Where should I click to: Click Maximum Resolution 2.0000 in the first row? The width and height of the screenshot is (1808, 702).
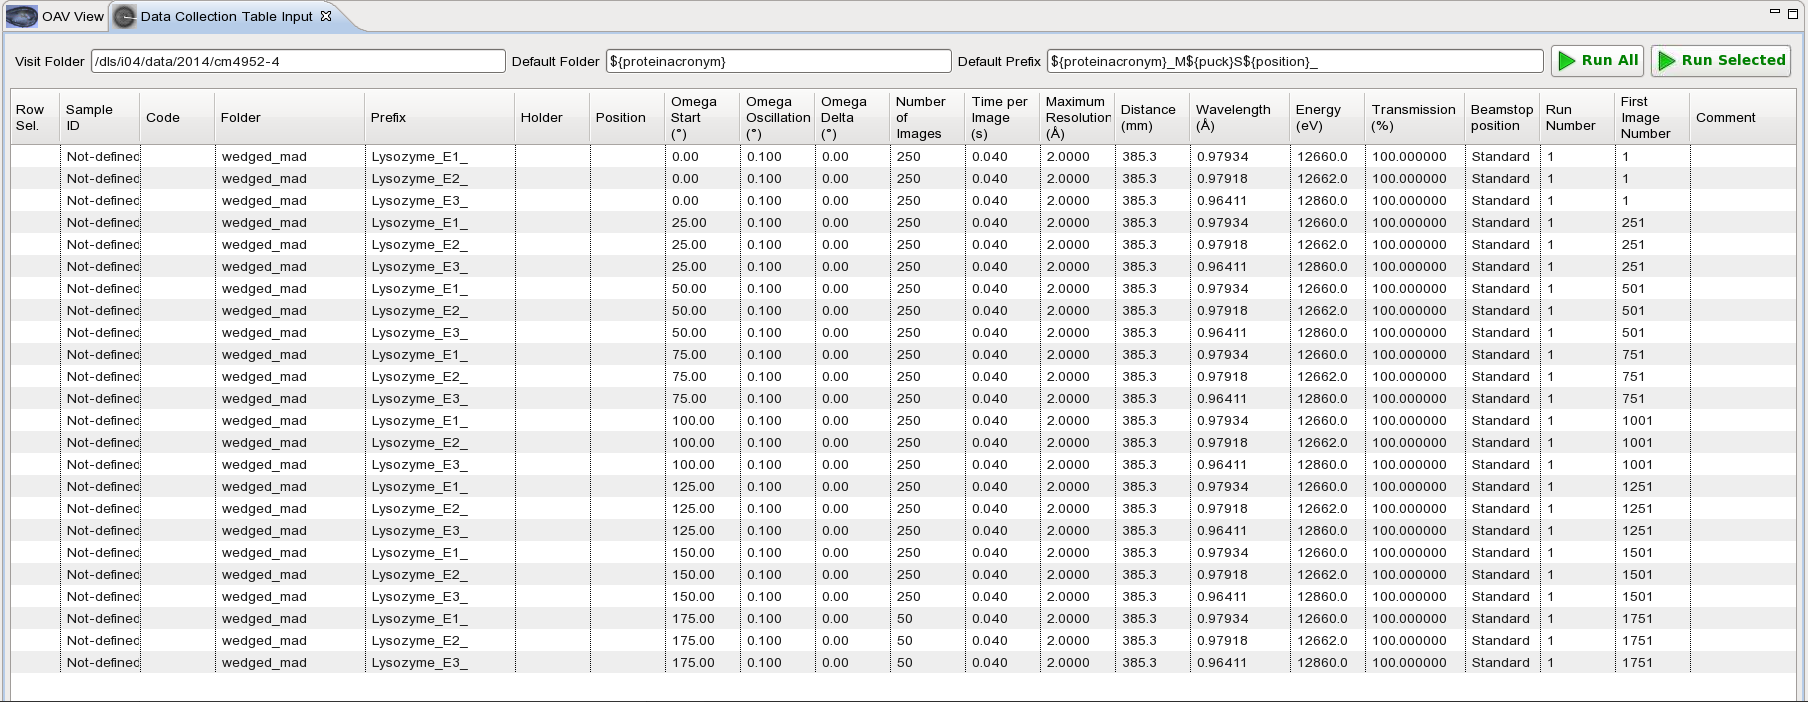pyautogui.click(x=1068, y=157)
